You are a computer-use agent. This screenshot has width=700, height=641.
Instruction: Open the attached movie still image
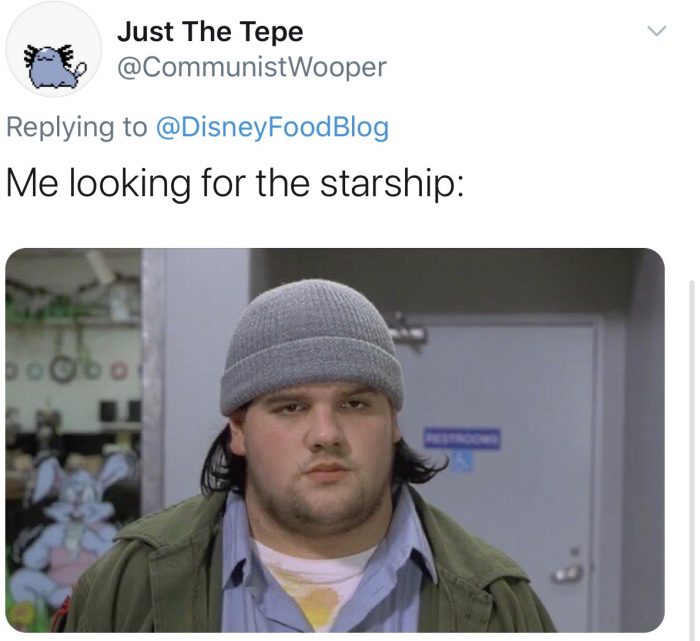click(x=335, y=440)
